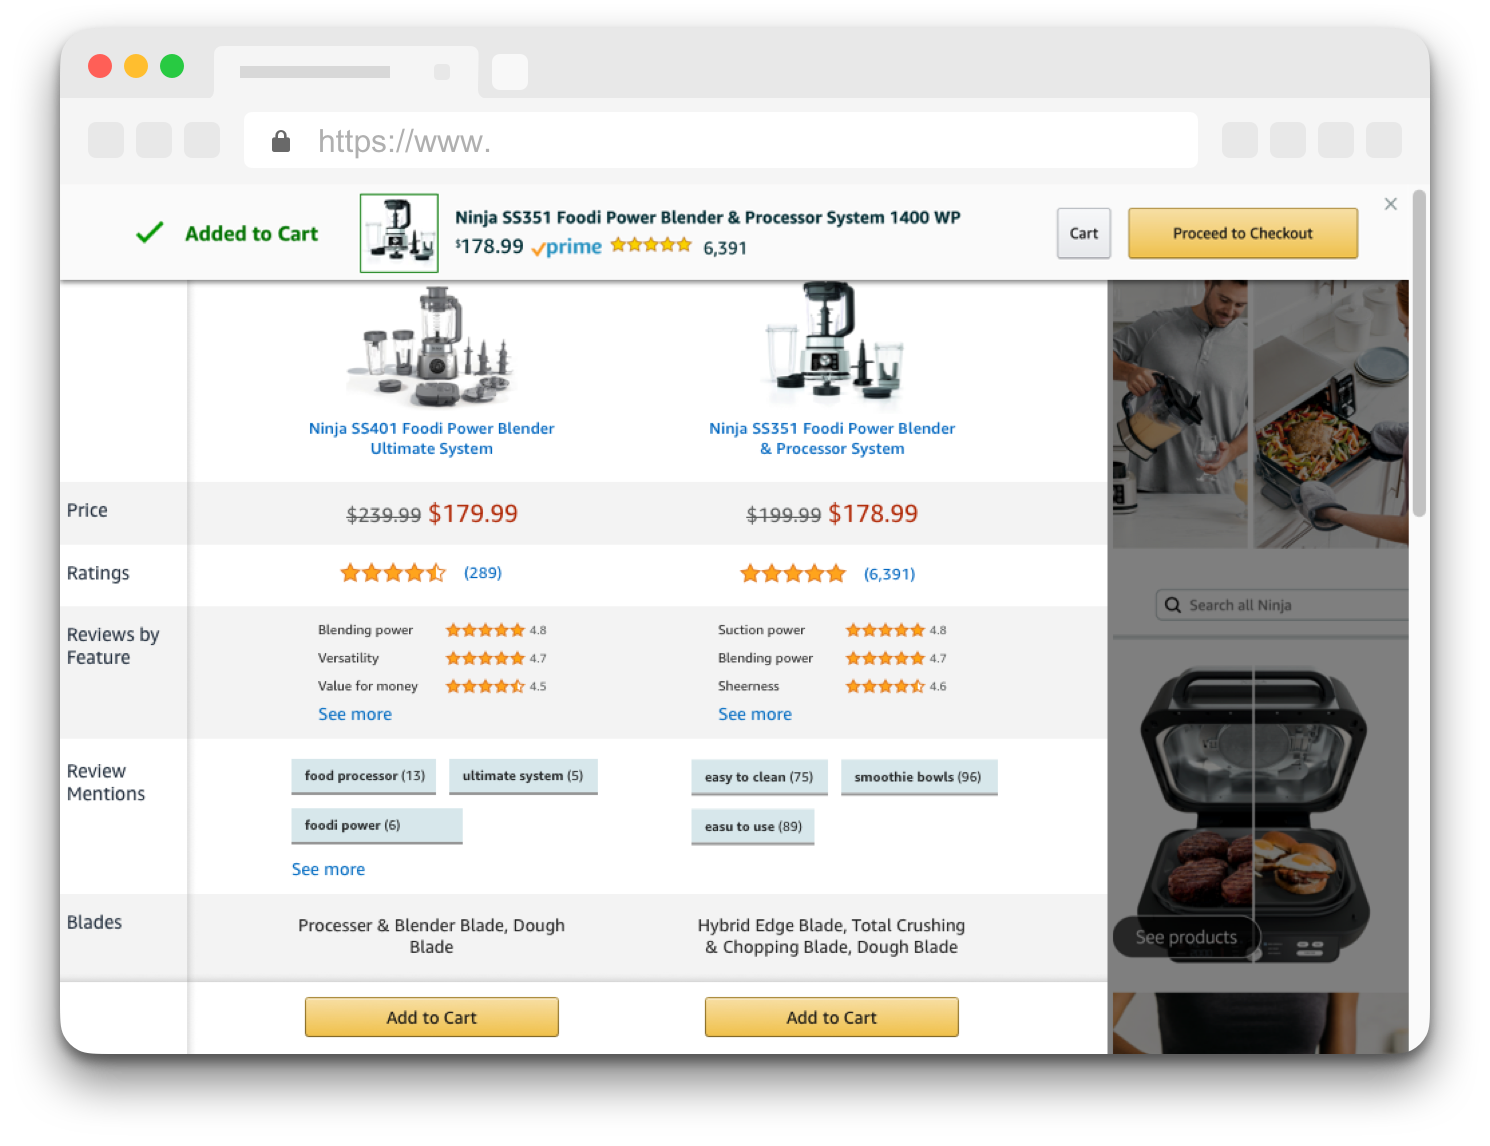Expand See more under SS351 feature reviews
Screen dimensions: 1490x1146
(755, 714)
